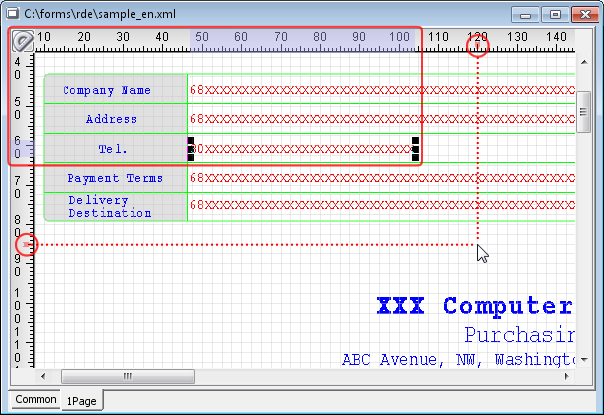The image size is (604, 415).
Task: Select the Tel. label cell
Action: pyautogui.click(x=116, y=148)
